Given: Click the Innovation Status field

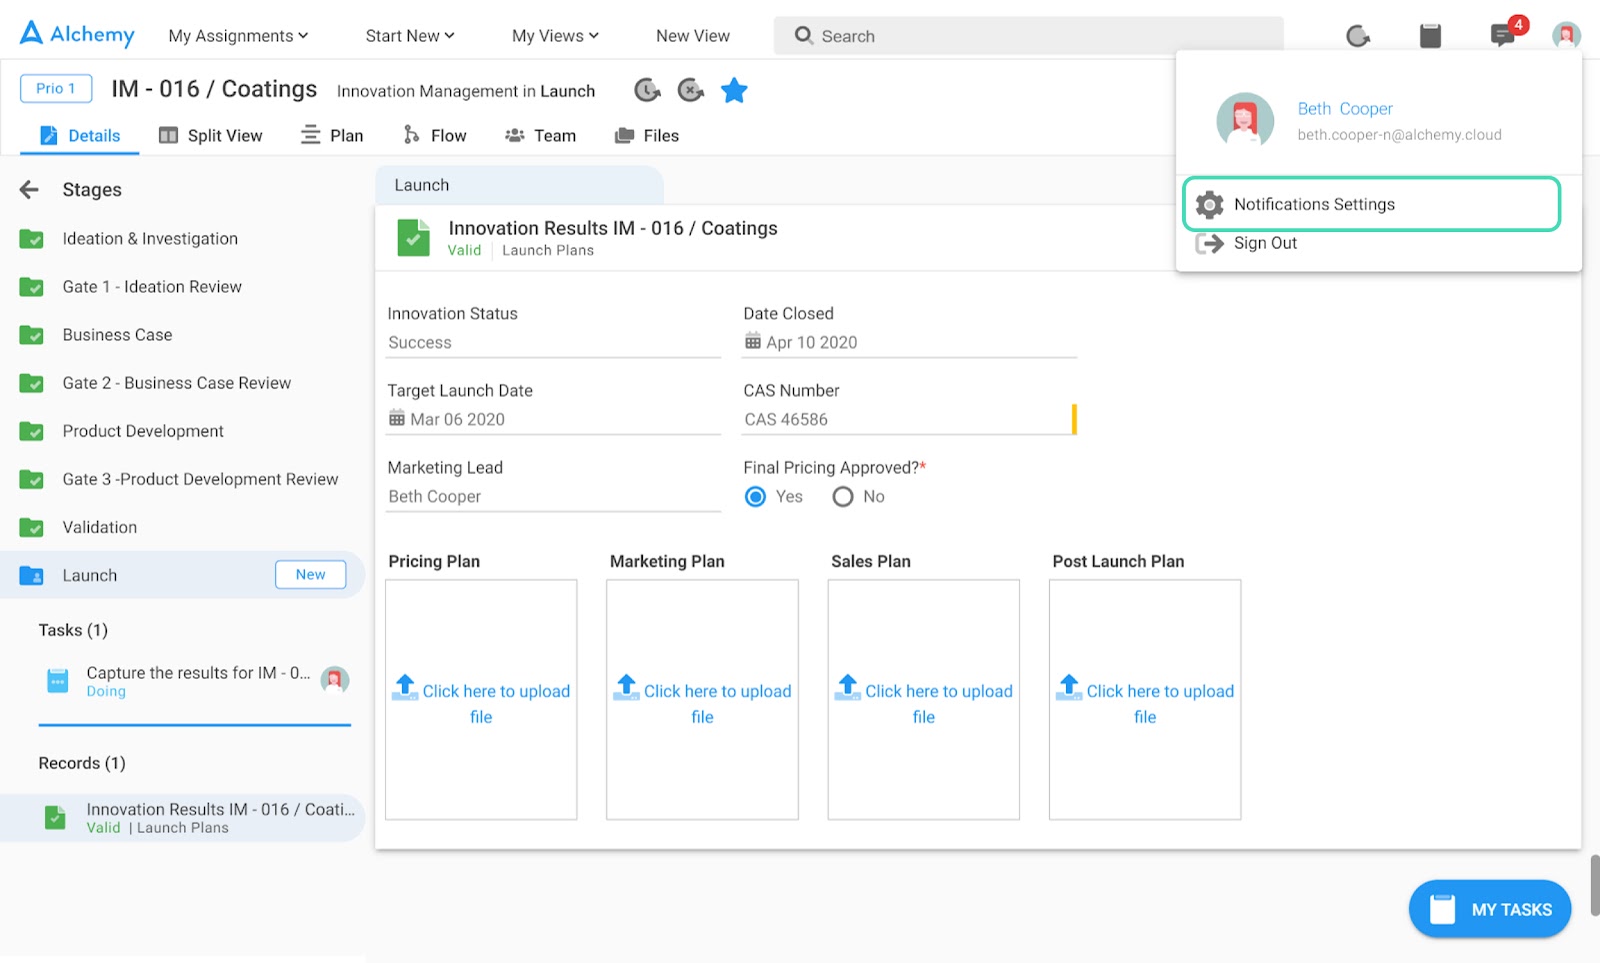Looking at the screenshot, I should tap(553, 343).
